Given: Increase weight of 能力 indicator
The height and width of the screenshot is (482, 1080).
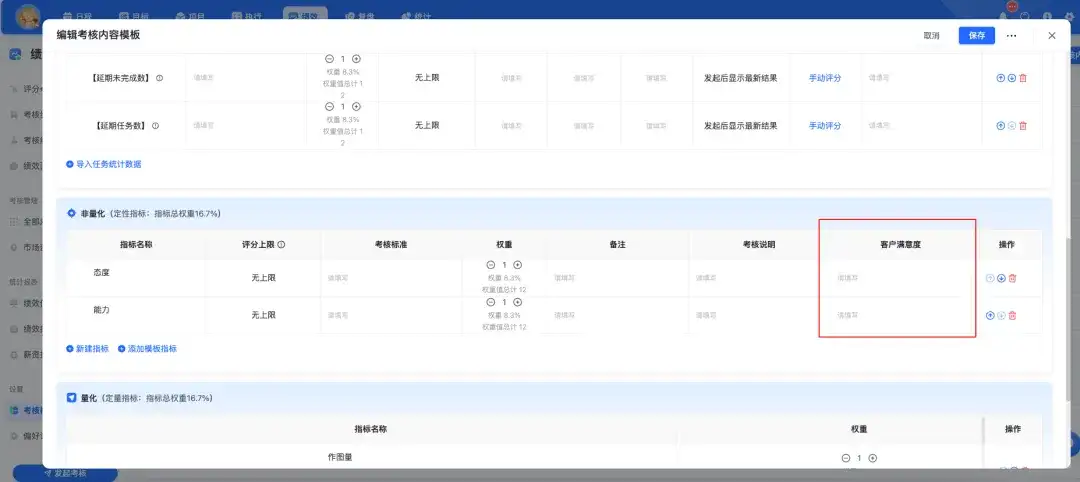Looking at the screenshot, I should pyautogui.click(x=518, y=302).
